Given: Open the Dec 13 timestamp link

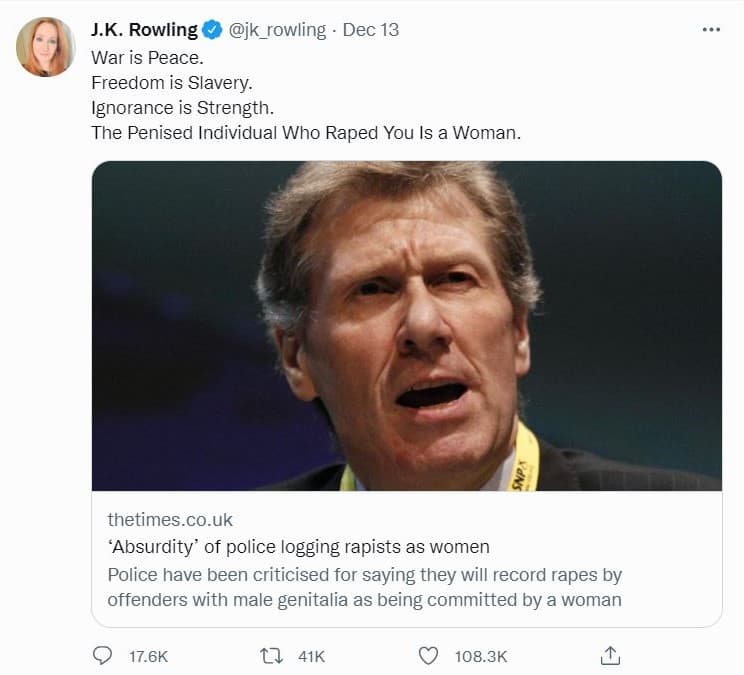Looking at the screenshot, I should point(371,30).
